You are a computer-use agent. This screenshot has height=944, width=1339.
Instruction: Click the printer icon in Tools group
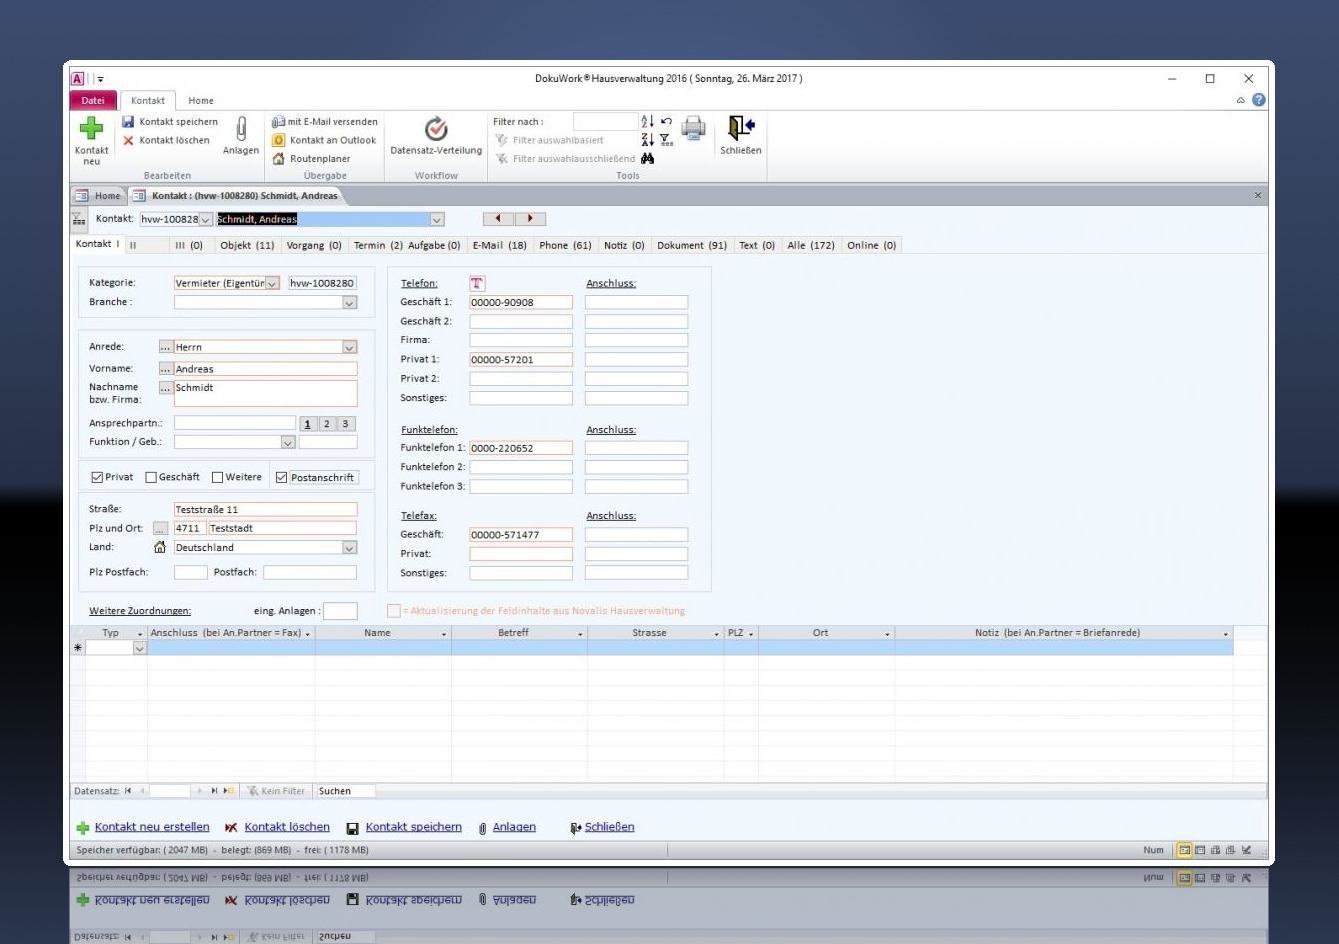693,127
